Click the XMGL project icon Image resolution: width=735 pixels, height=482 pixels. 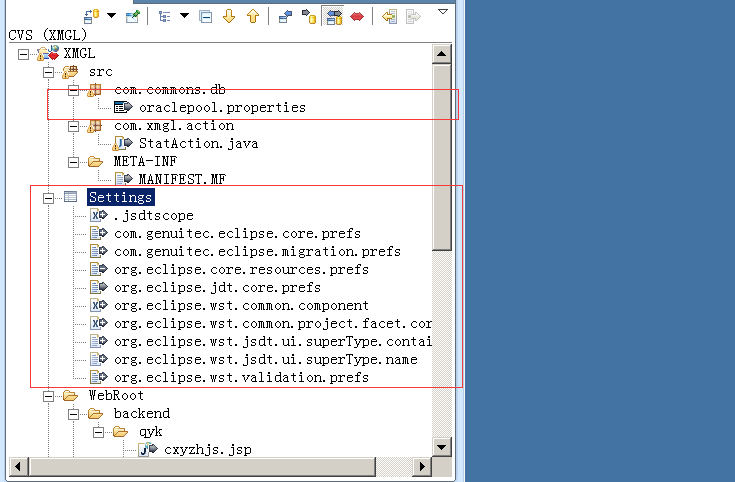pyautogui.click(x=48, y=53)
